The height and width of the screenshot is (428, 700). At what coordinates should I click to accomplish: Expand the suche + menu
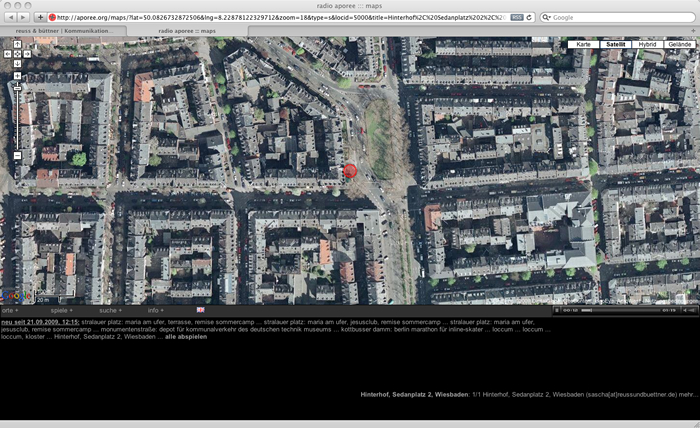tap(110, 310)
